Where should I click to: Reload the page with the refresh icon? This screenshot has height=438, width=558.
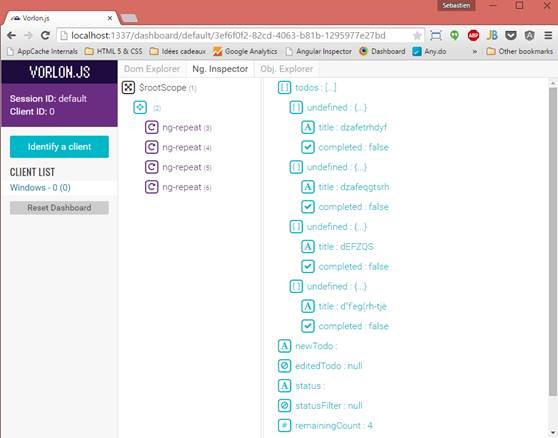[45, 35]
